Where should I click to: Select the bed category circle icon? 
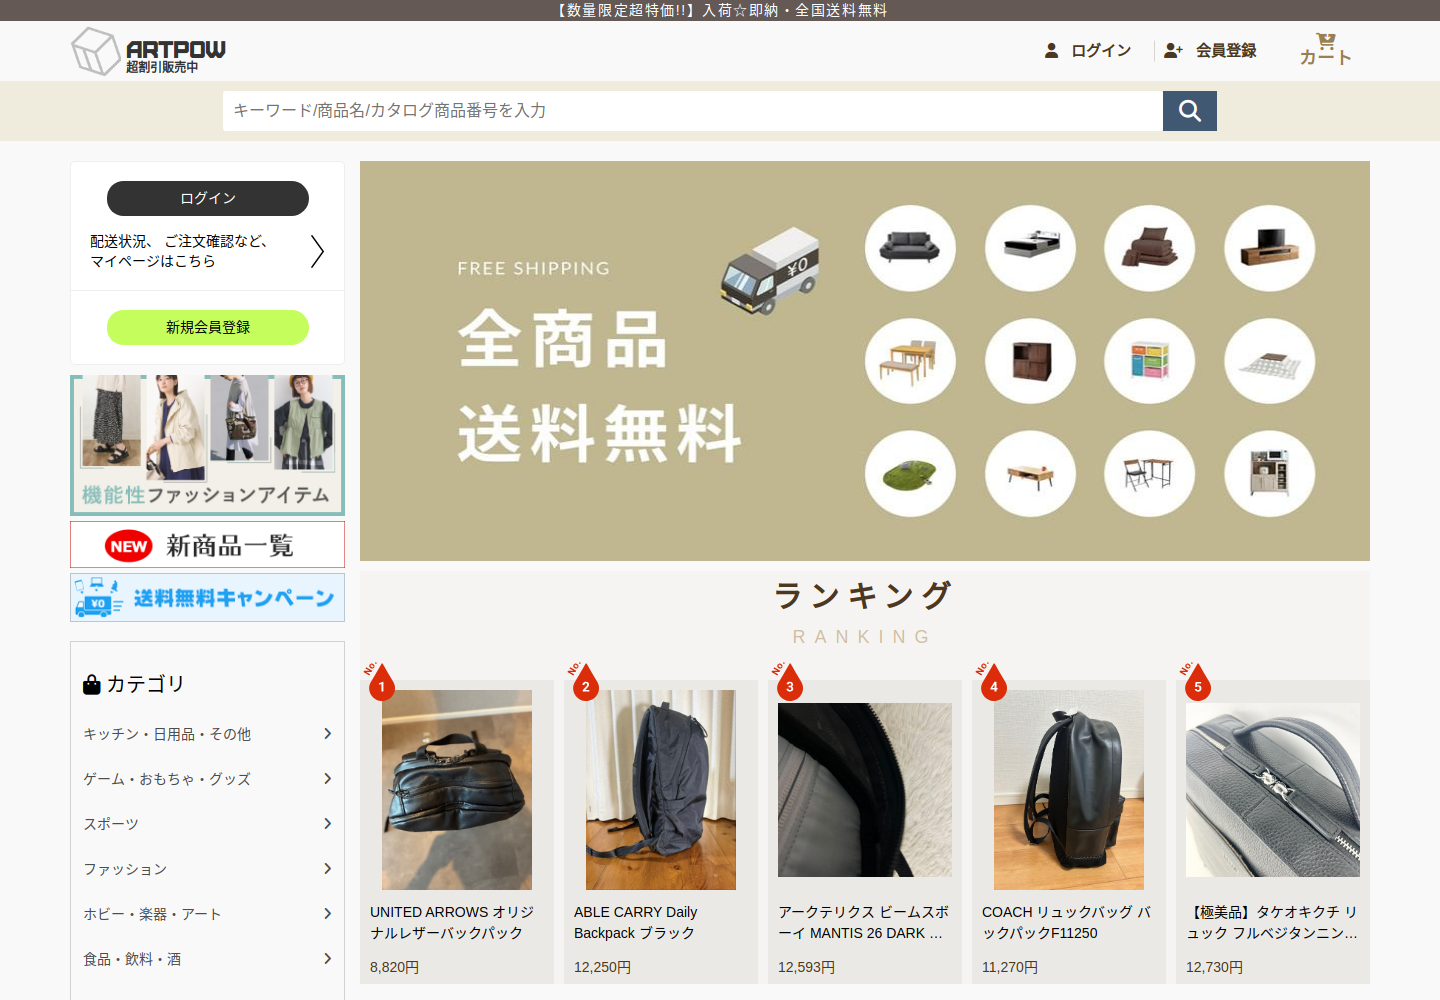1030,248
